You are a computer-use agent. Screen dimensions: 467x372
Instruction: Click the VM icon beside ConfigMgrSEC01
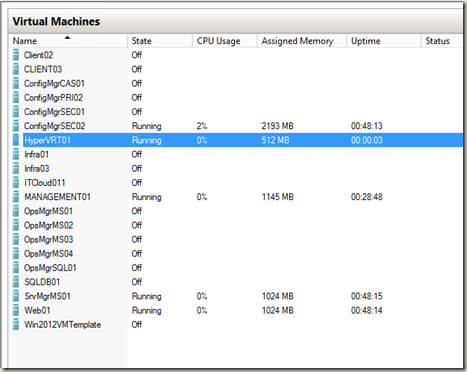click(x=16, y=112)
